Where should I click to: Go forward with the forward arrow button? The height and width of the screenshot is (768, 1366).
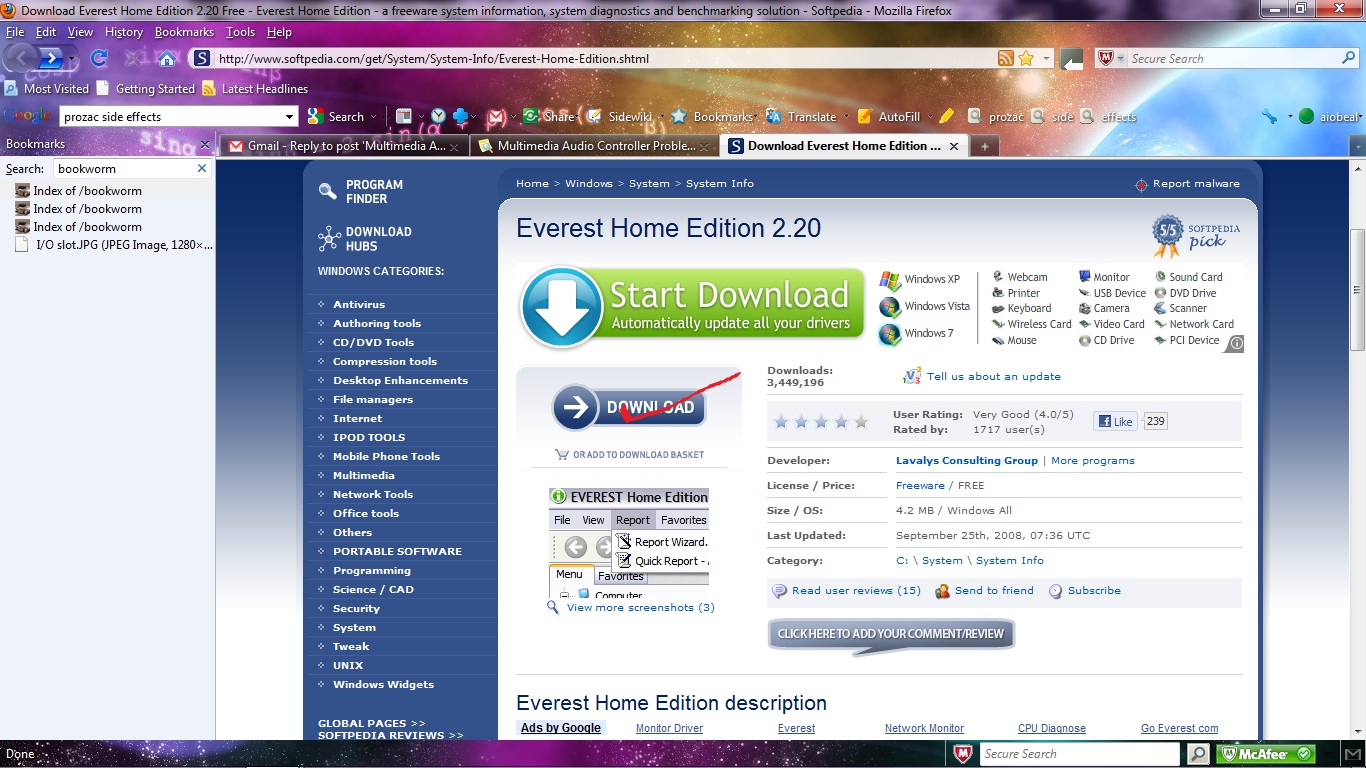tap(50, 58)
